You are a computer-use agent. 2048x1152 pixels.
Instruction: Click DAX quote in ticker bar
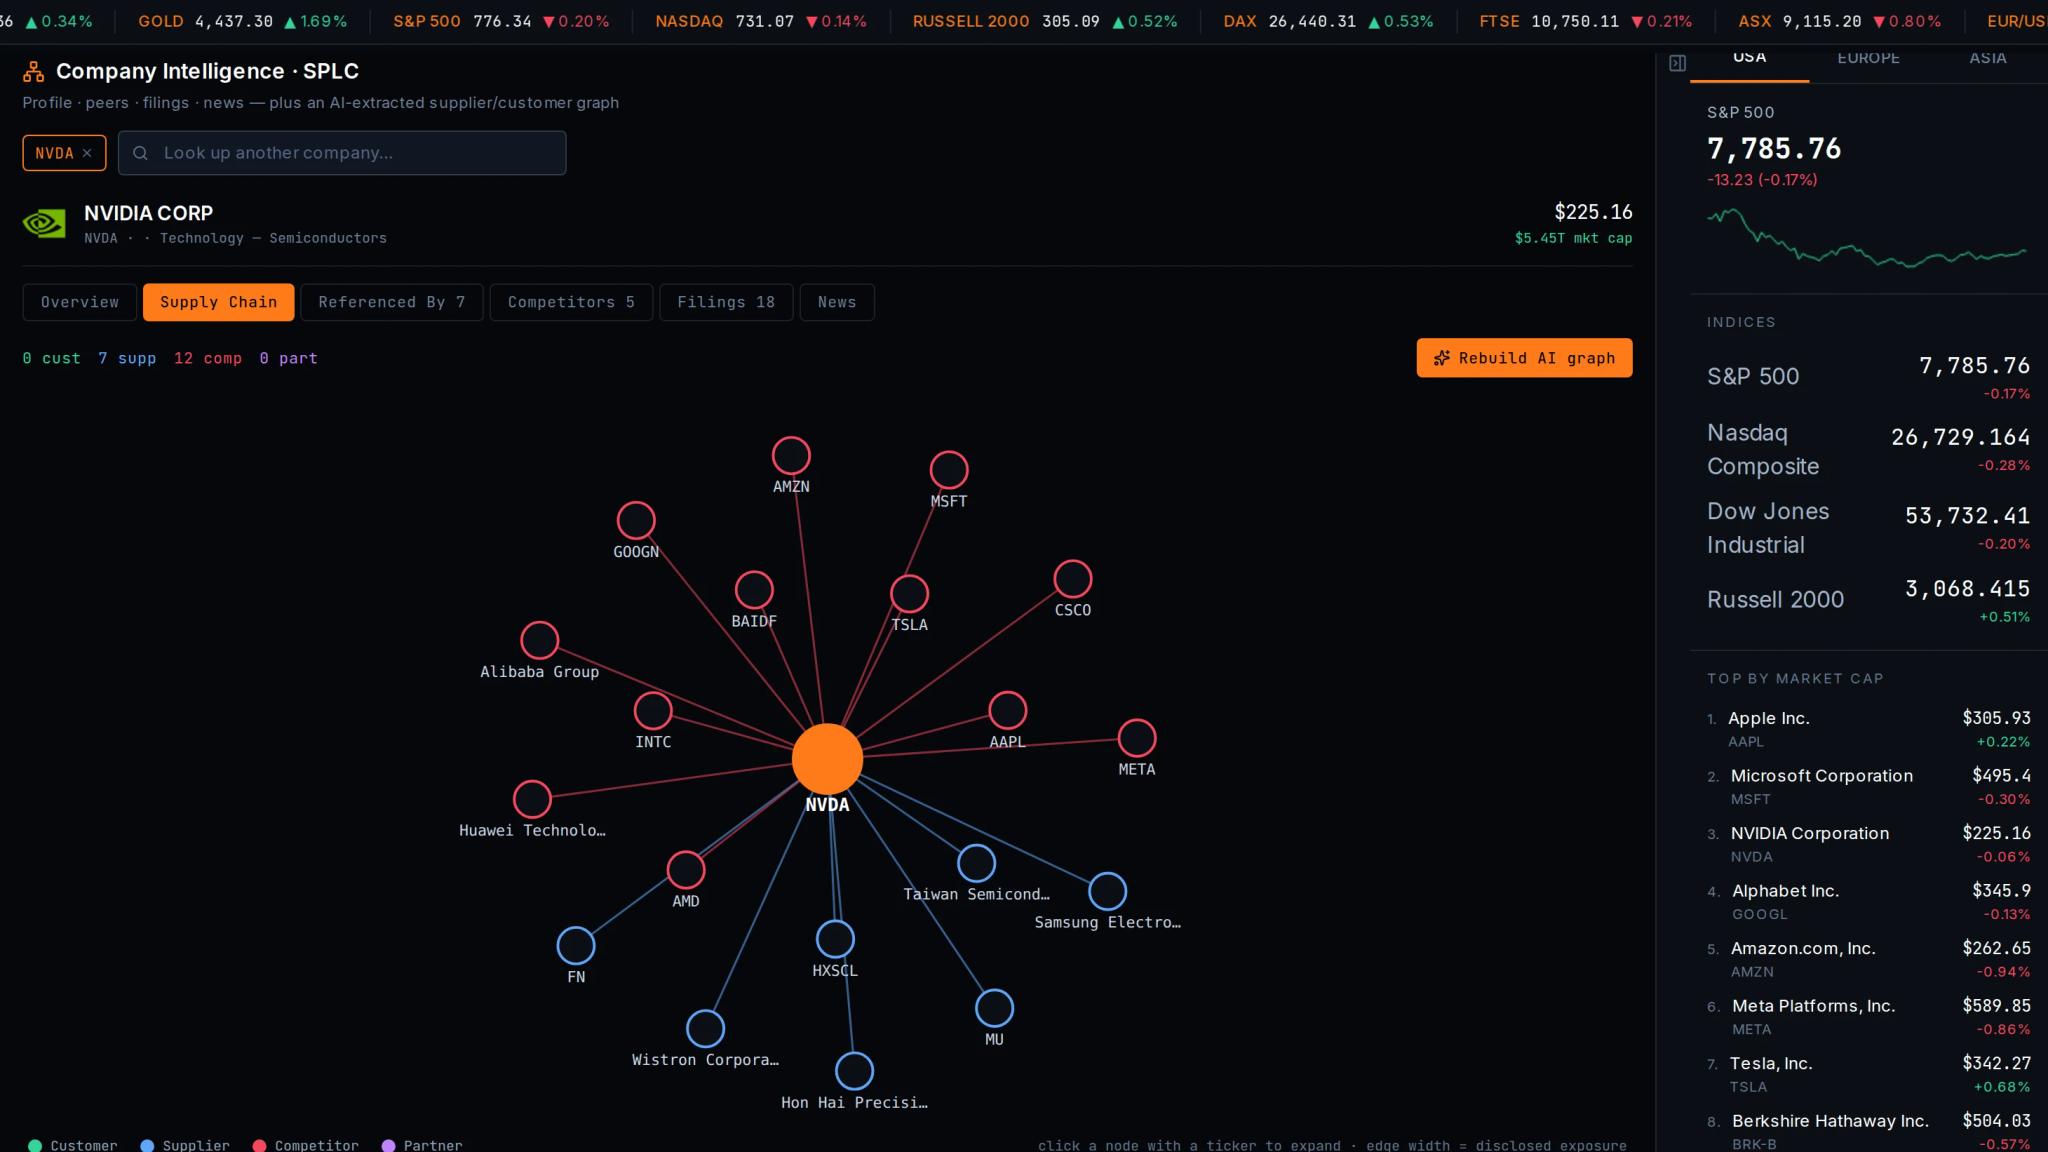click(x=1328, y=21)
